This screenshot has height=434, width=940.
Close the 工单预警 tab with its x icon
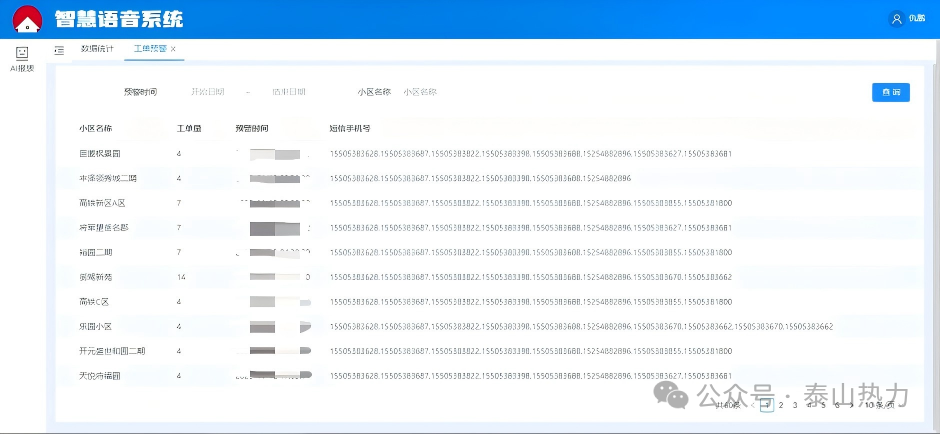[173, 49]
